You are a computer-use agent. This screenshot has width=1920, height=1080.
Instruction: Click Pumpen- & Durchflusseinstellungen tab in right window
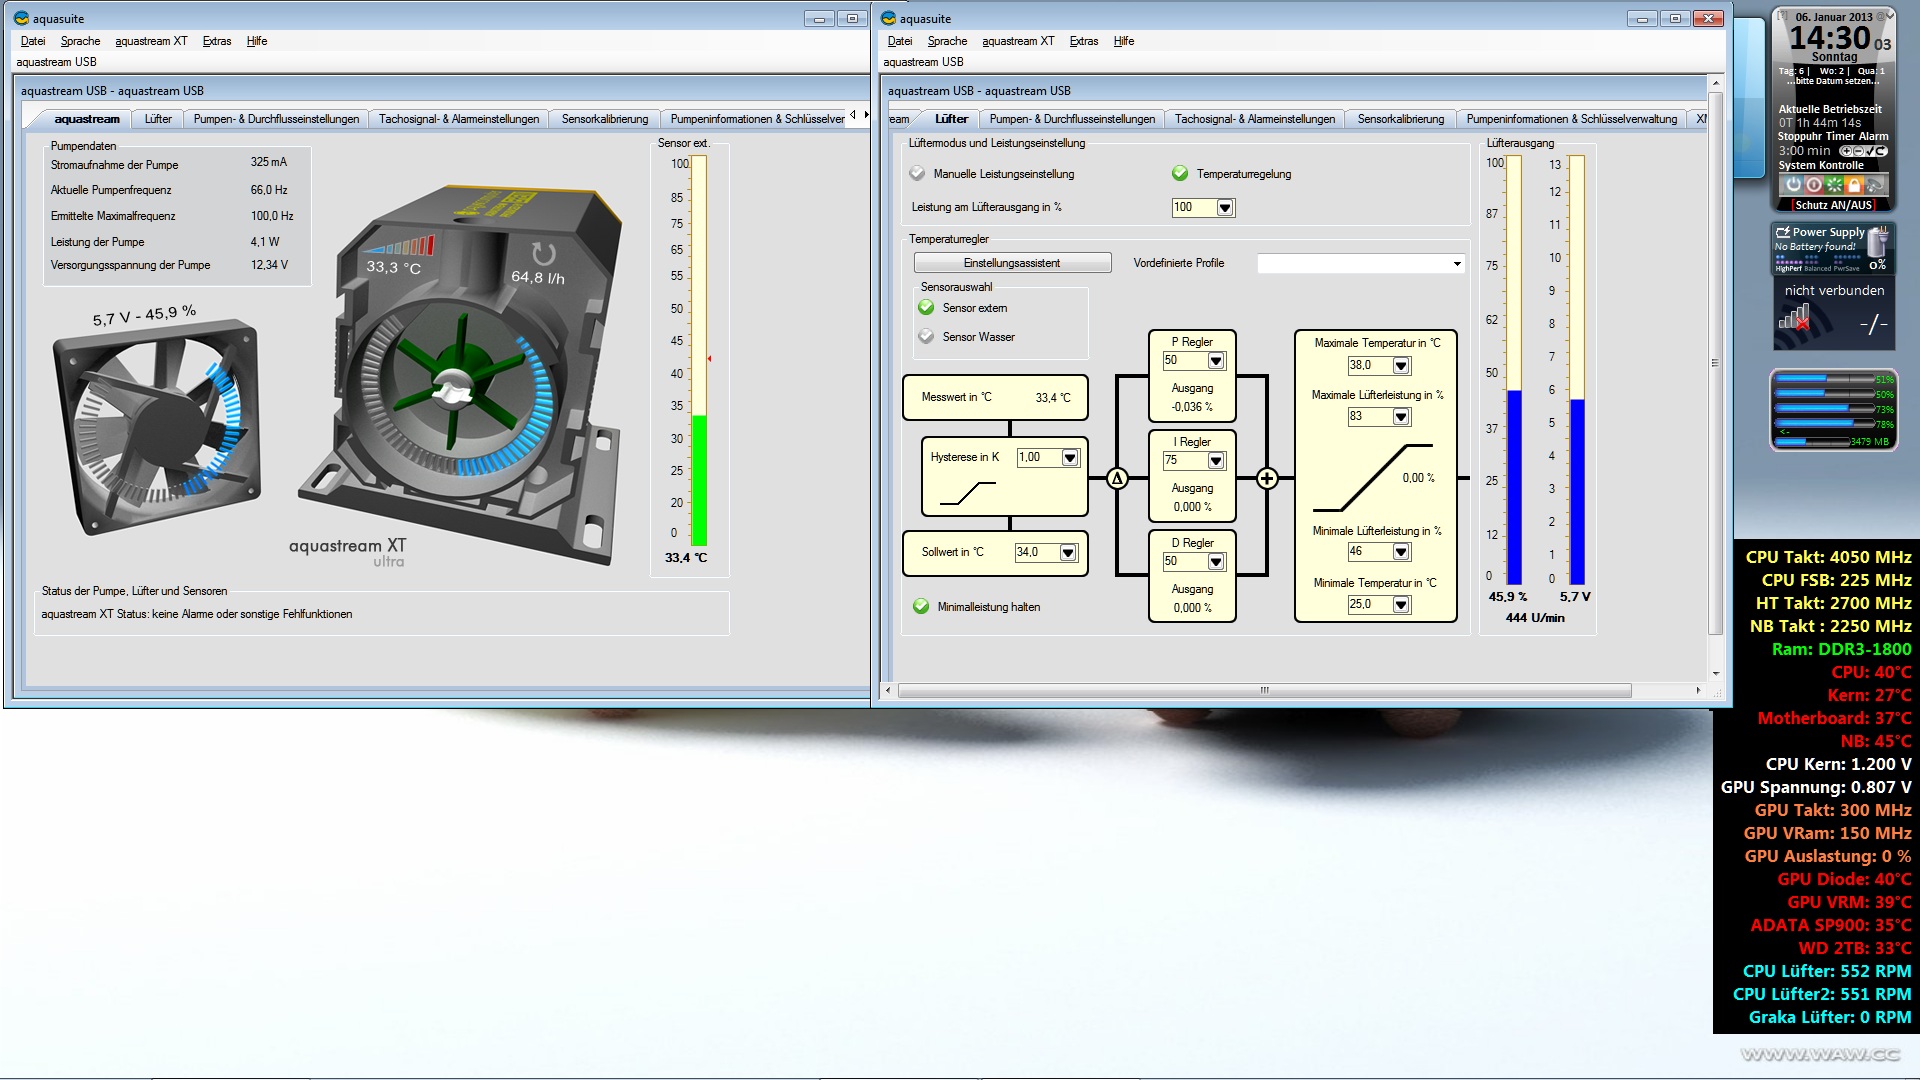click(x=1071, y=119)
